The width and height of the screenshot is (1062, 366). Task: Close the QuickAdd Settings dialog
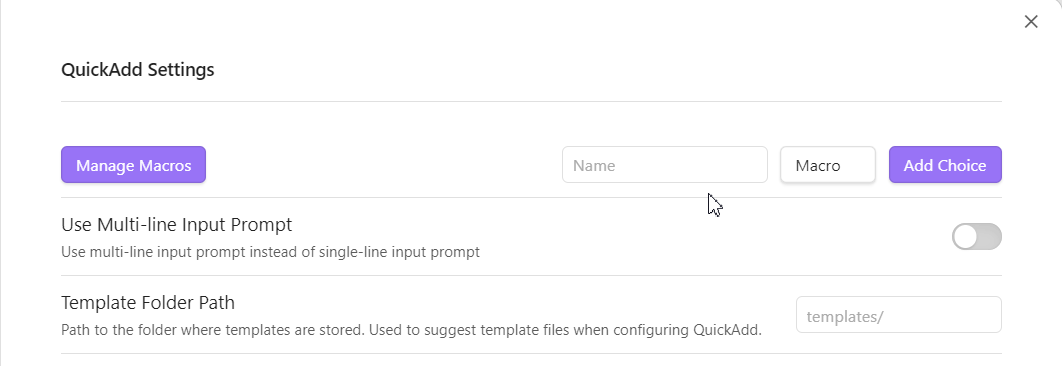point(1031,22)
